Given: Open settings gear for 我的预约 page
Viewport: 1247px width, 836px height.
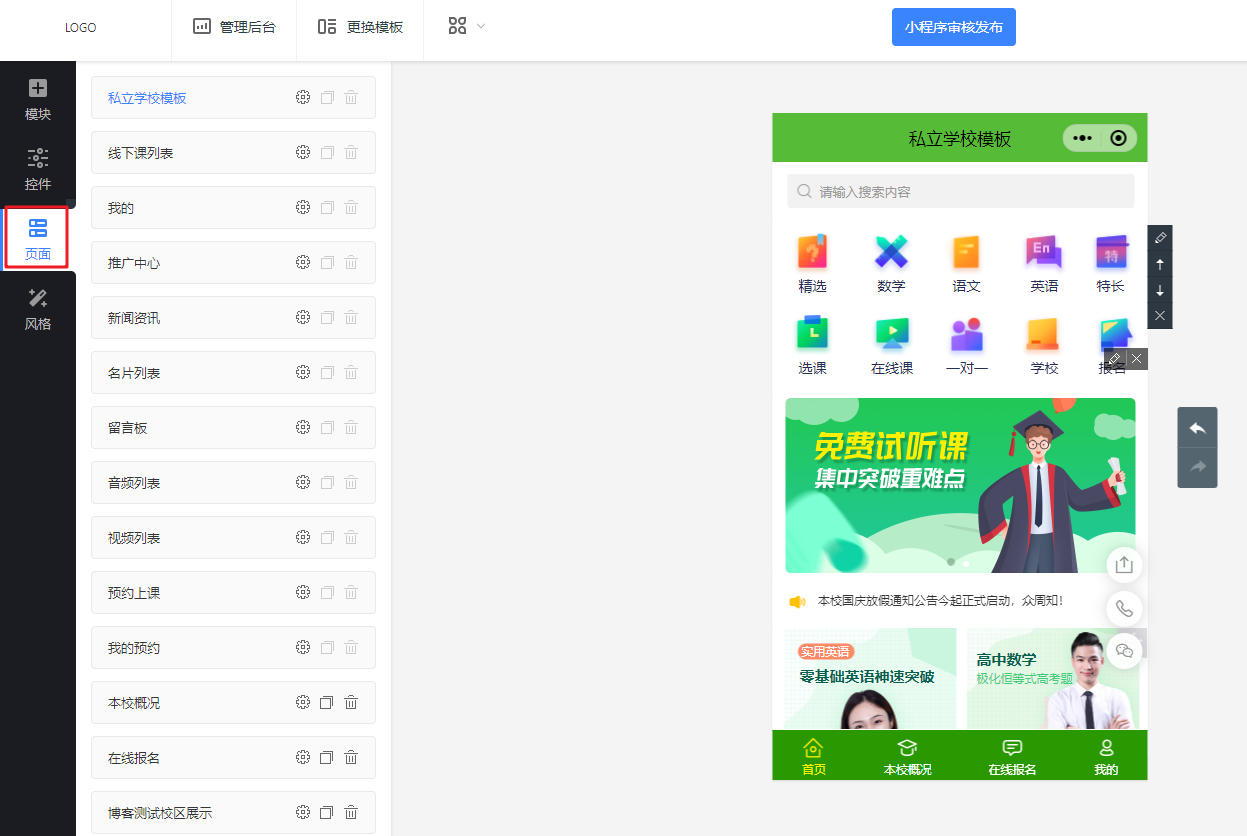Looking at the screenshot, I should (x=303, y=647).
